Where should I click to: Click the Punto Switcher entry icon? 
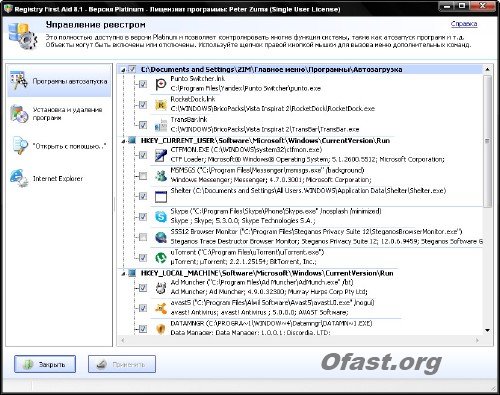coord(161,84)
